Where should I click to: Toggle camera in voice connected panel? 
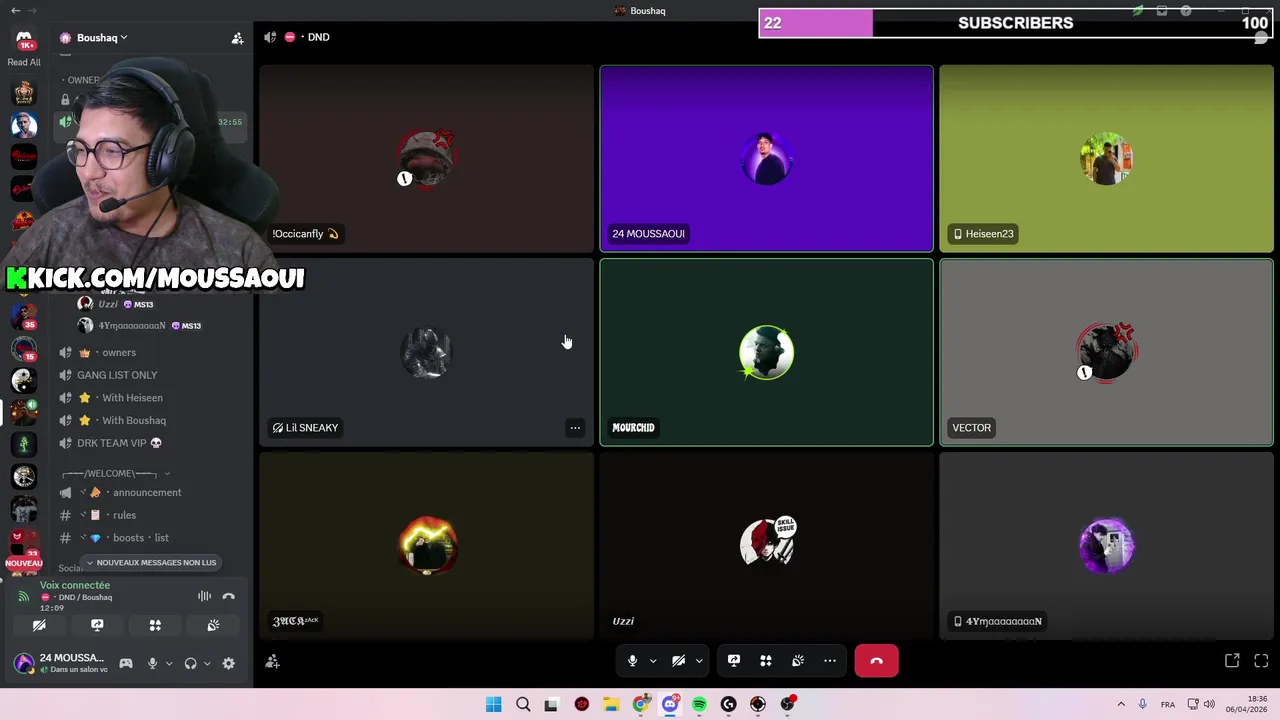click(39, 625)
